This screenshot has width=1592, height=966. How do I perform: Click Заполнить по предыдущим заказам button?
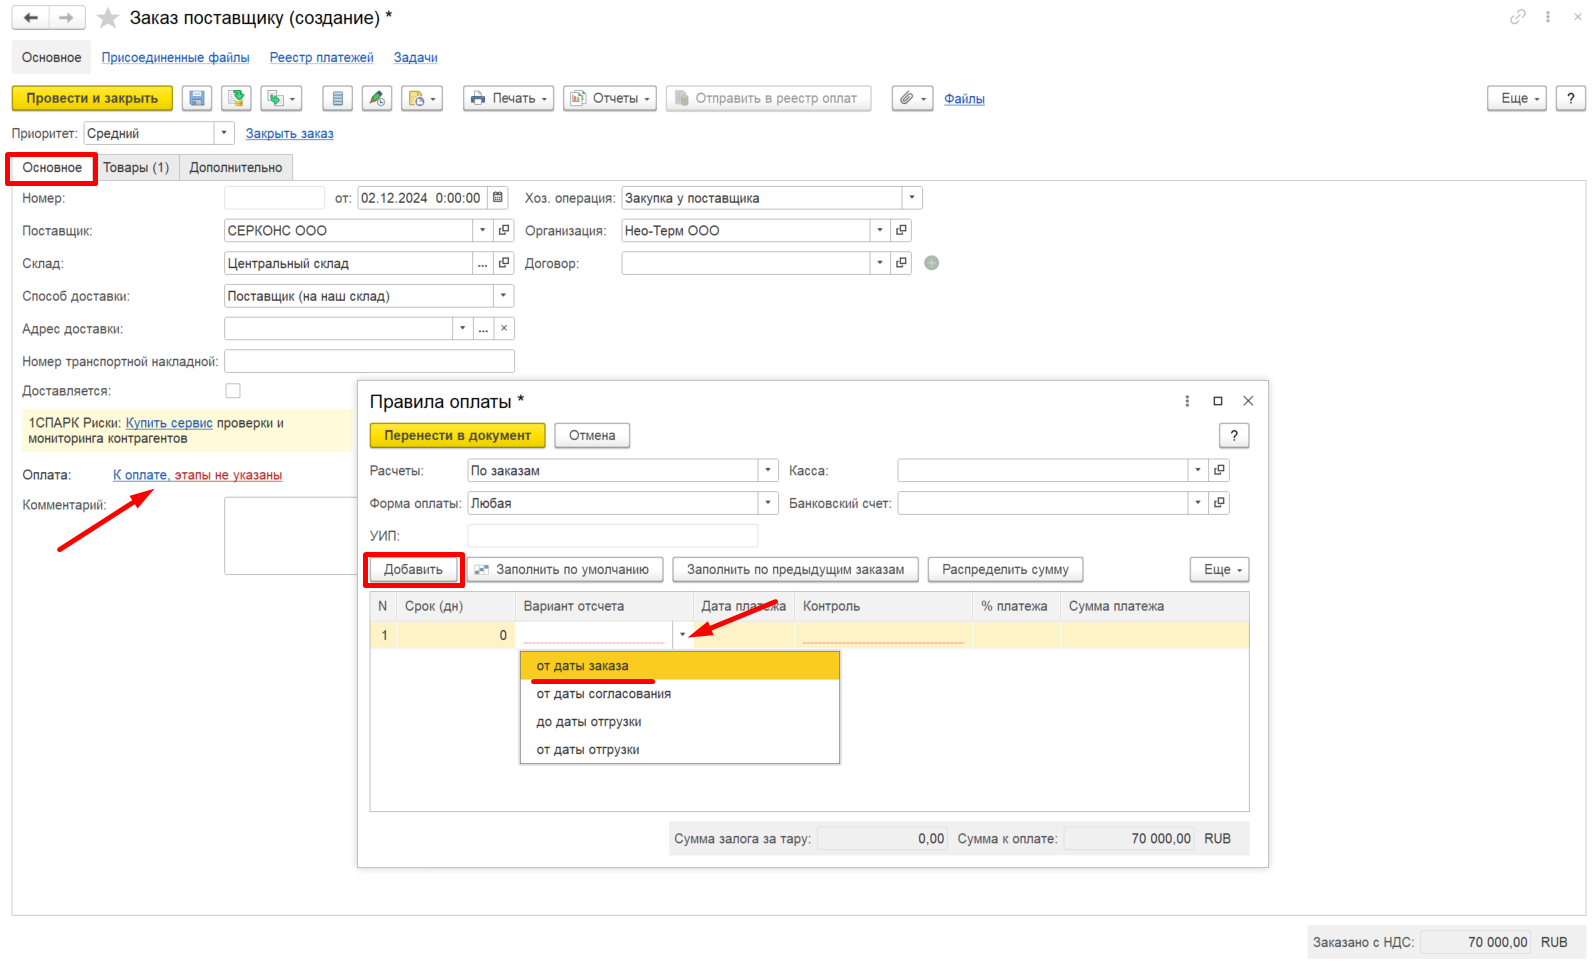tap(795, 569)
